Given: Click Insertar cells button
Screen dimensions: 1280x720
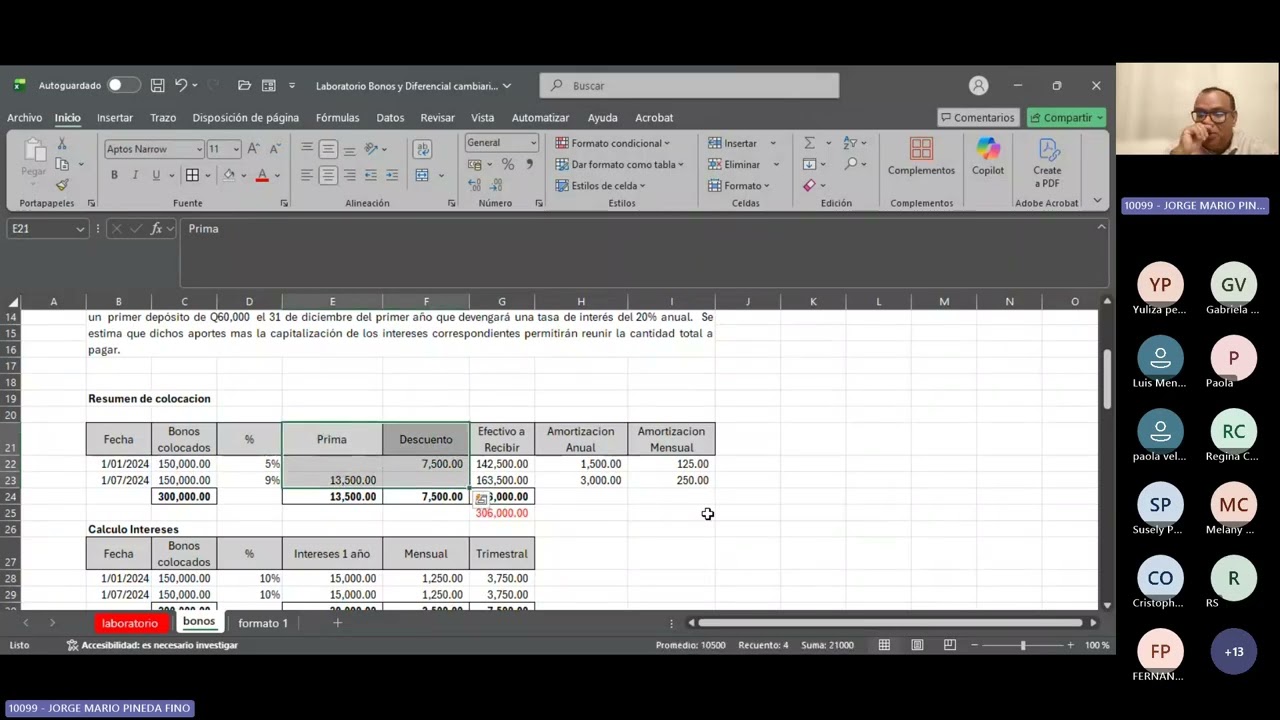Looking at the screenshot, I should tap(733, 143).
